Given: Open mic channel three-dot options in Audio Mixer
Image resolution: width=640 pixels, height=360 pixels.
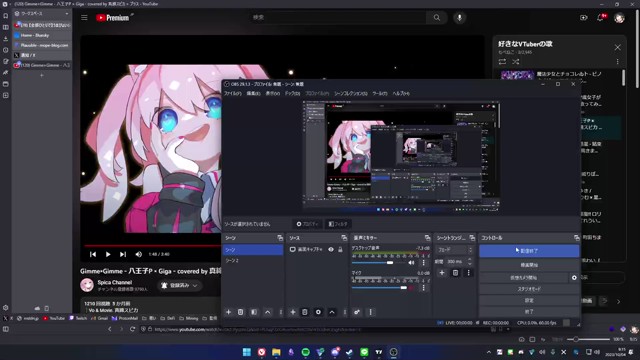Looking at the screenshot, I should coord(423,288).
